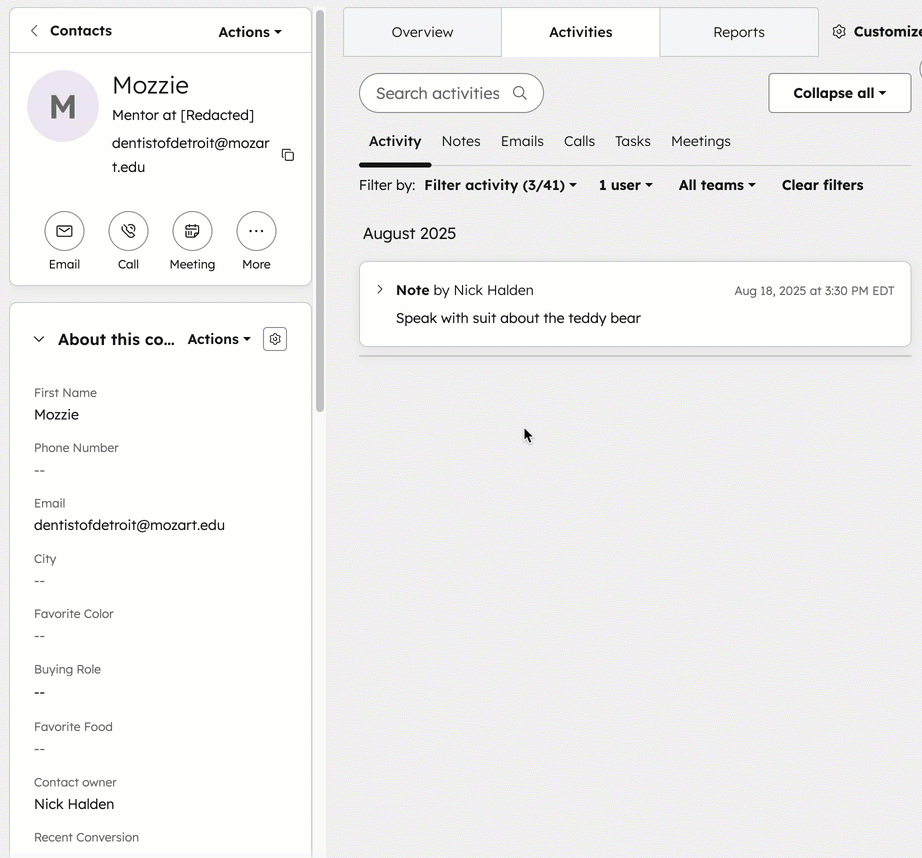Open the Meetings sub-tab
The image size is (922, 858).
click(701, 141)
